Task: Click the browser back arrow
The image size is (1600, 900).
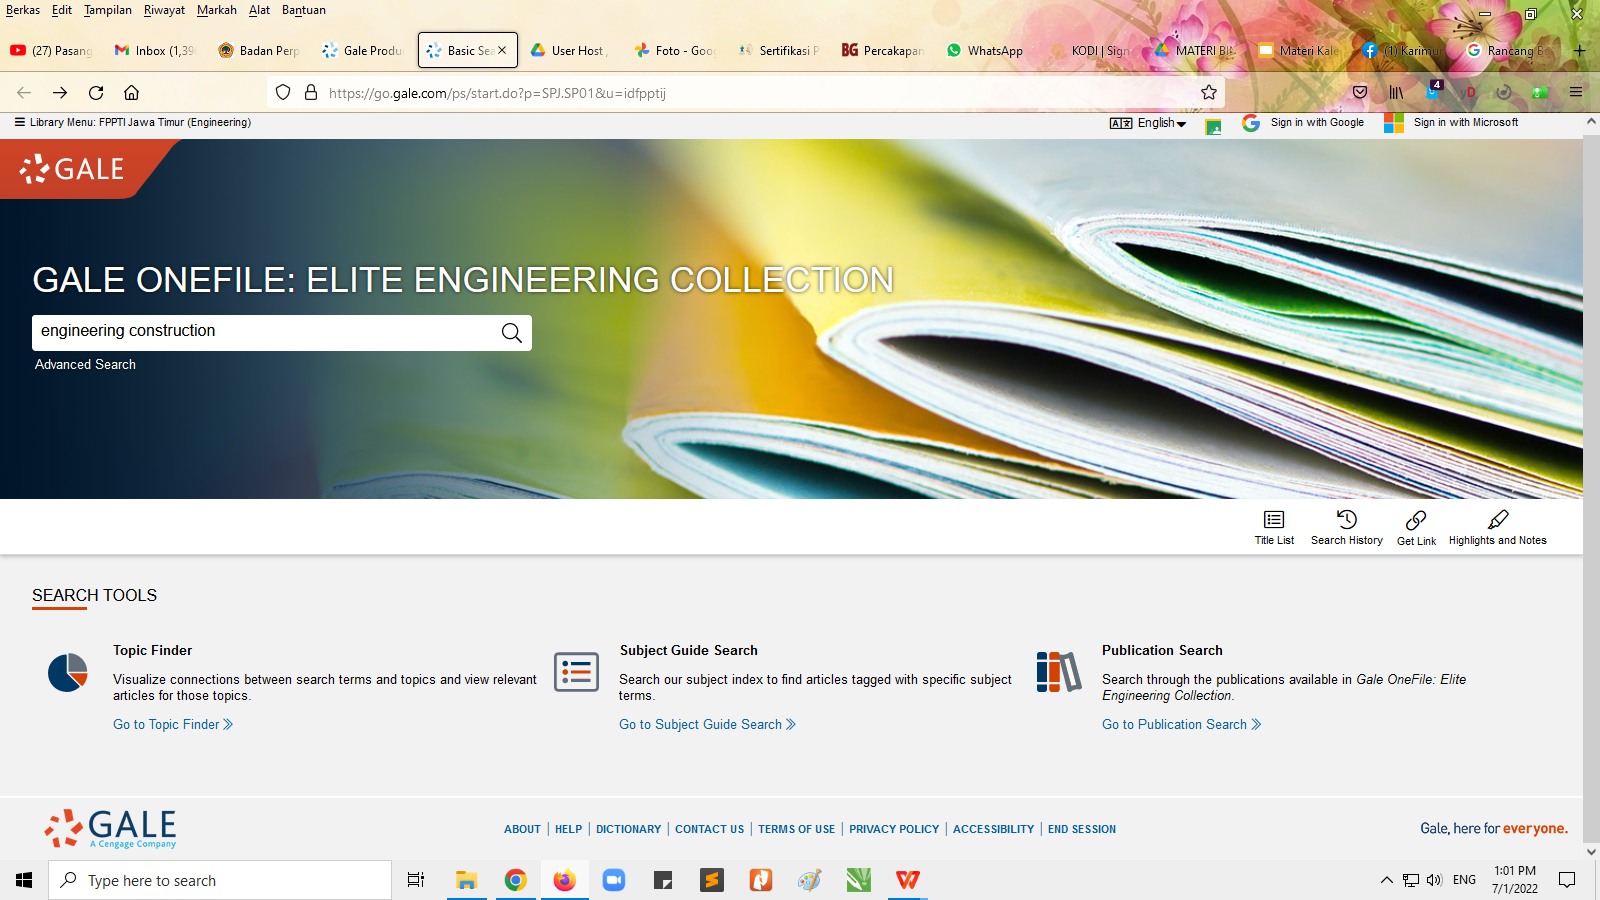Action: pos(24,93)
